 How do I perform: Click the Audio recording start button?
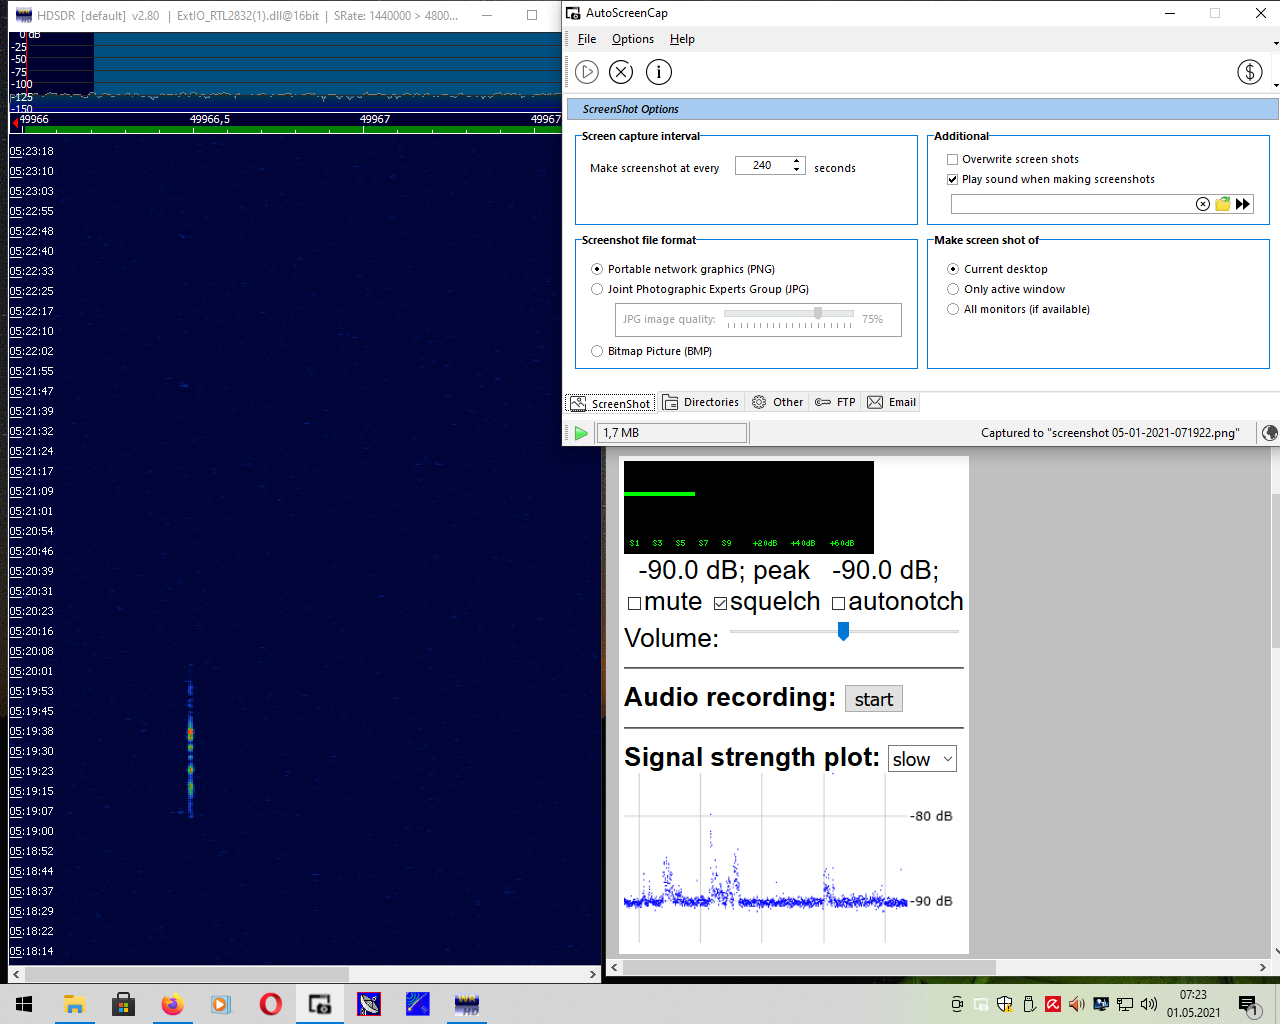(874, 699)
